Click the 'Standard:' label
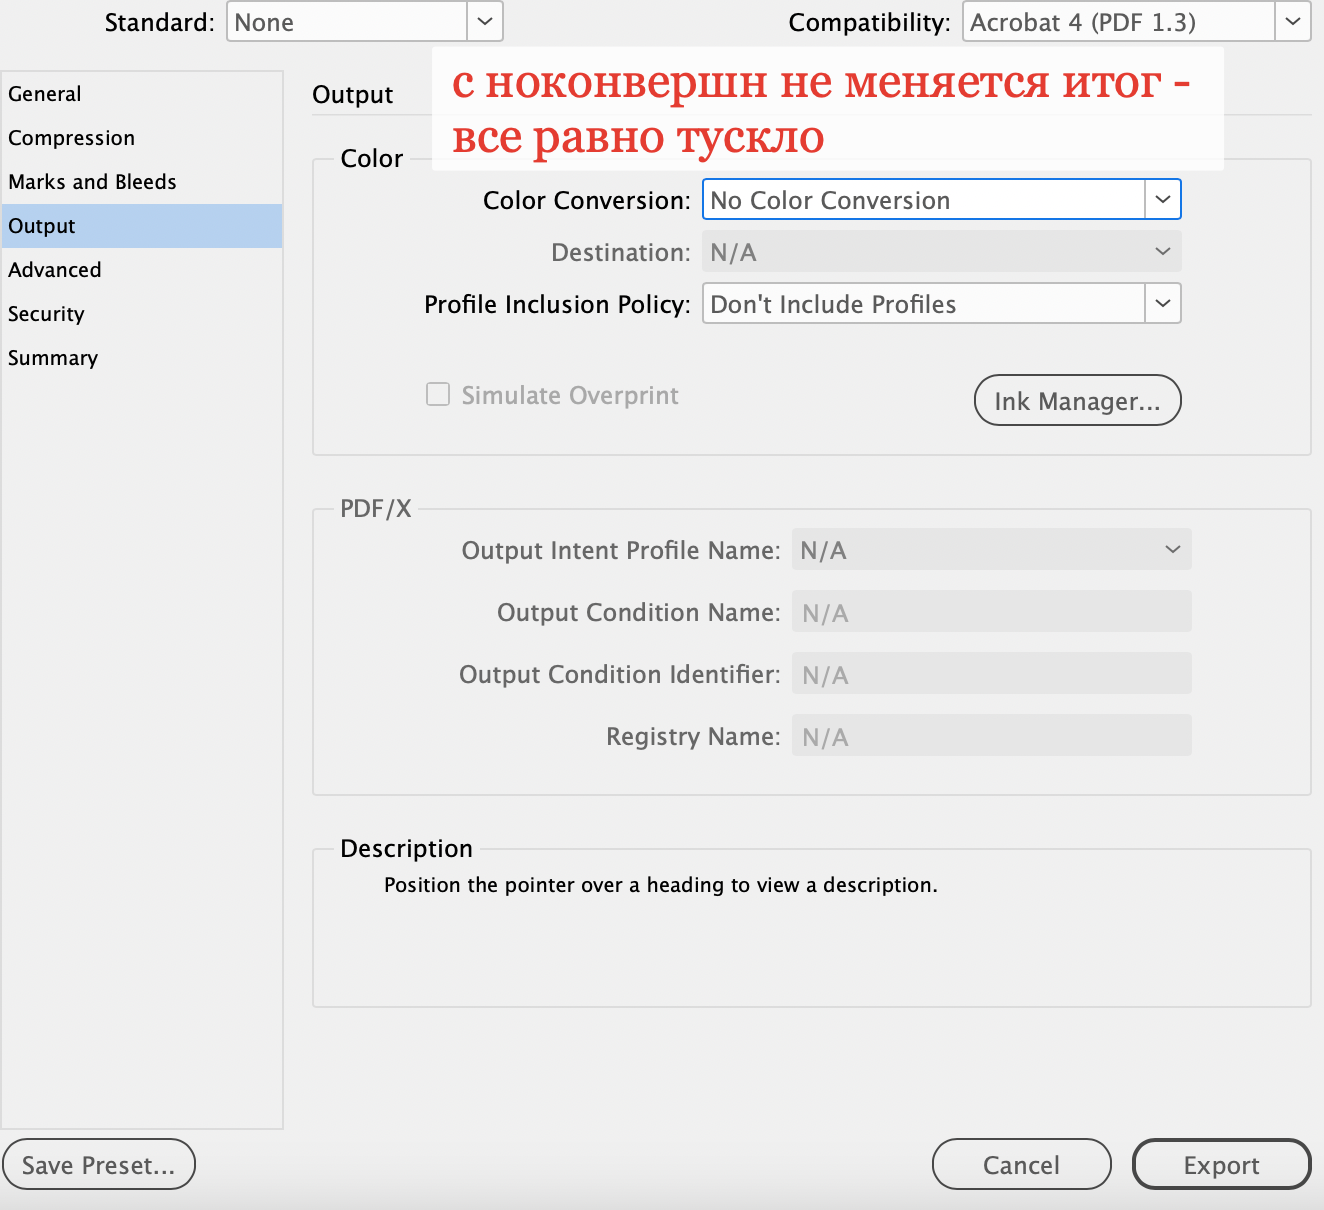1324x1210 pixels. pos(160,23)
